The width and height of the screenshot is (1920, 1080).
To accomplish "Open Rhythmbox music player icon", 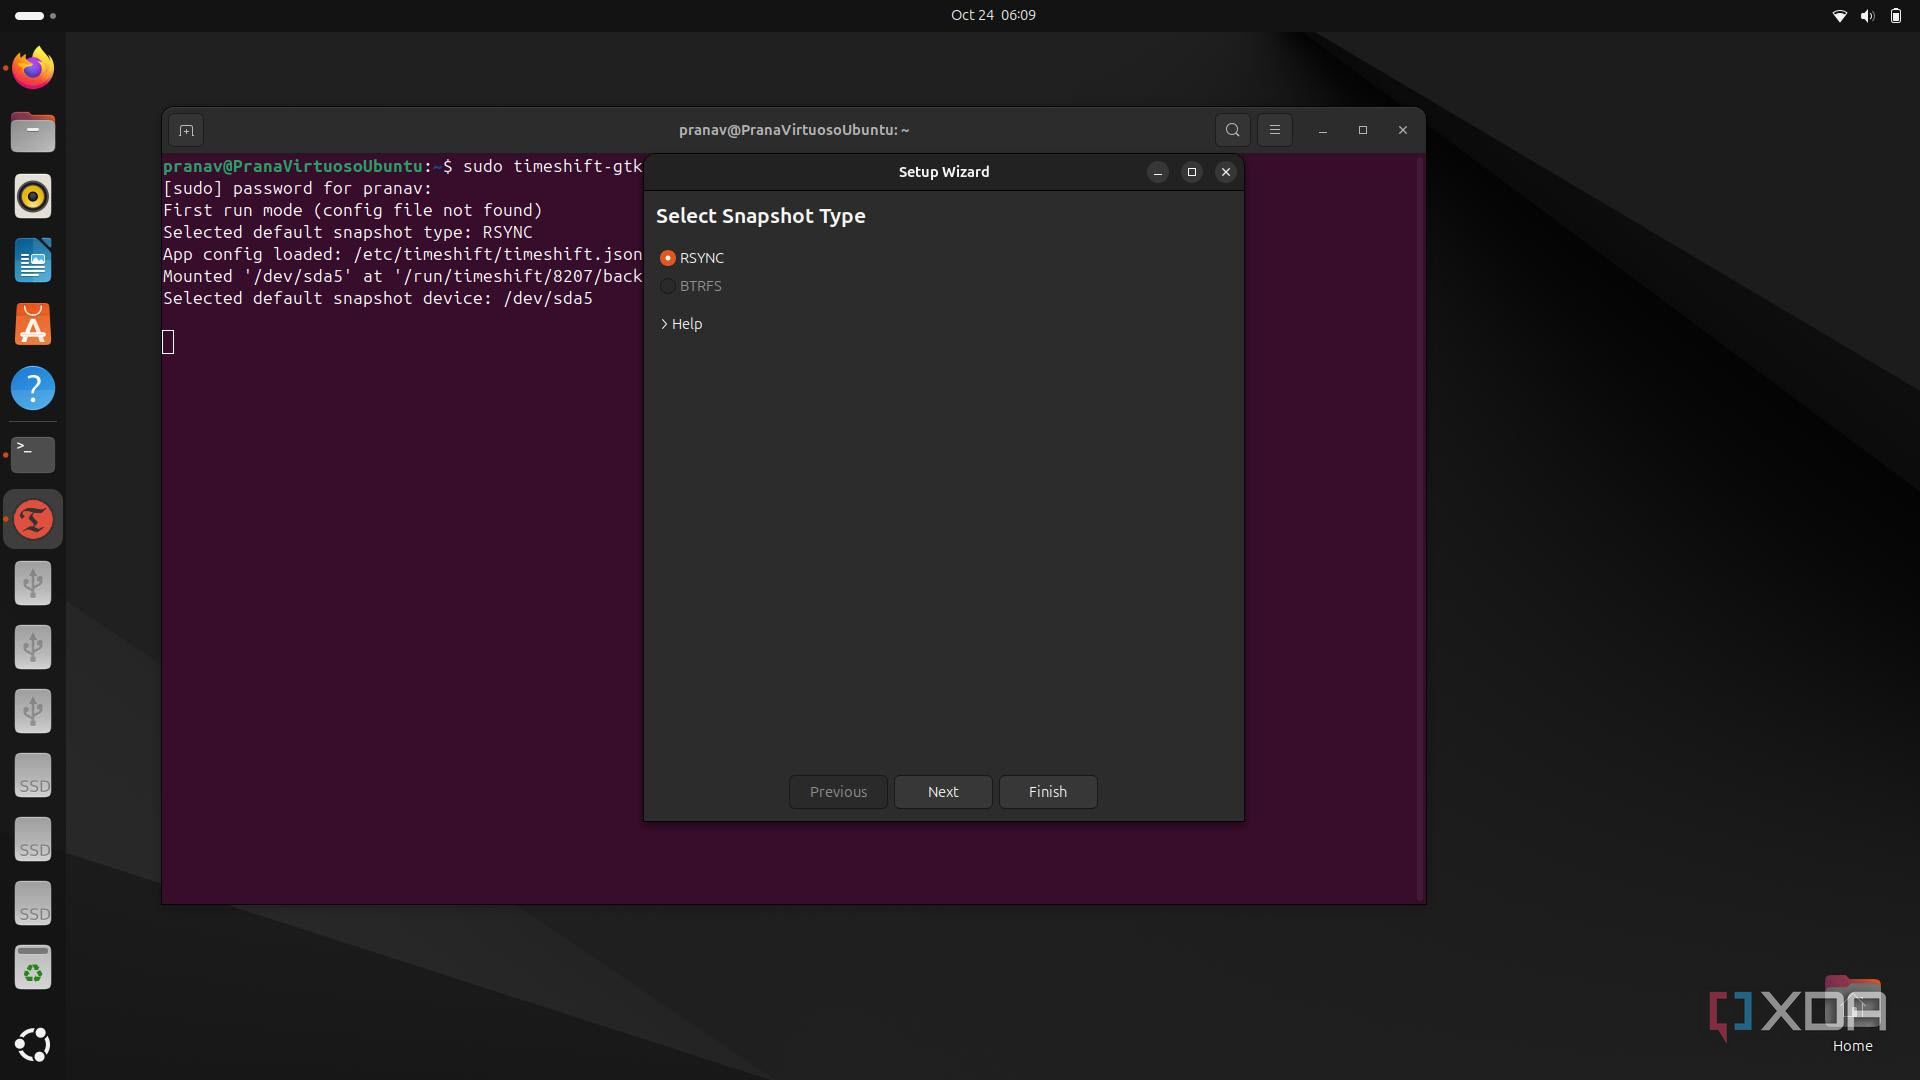I will pyautogui.click(x=33, y=196).
